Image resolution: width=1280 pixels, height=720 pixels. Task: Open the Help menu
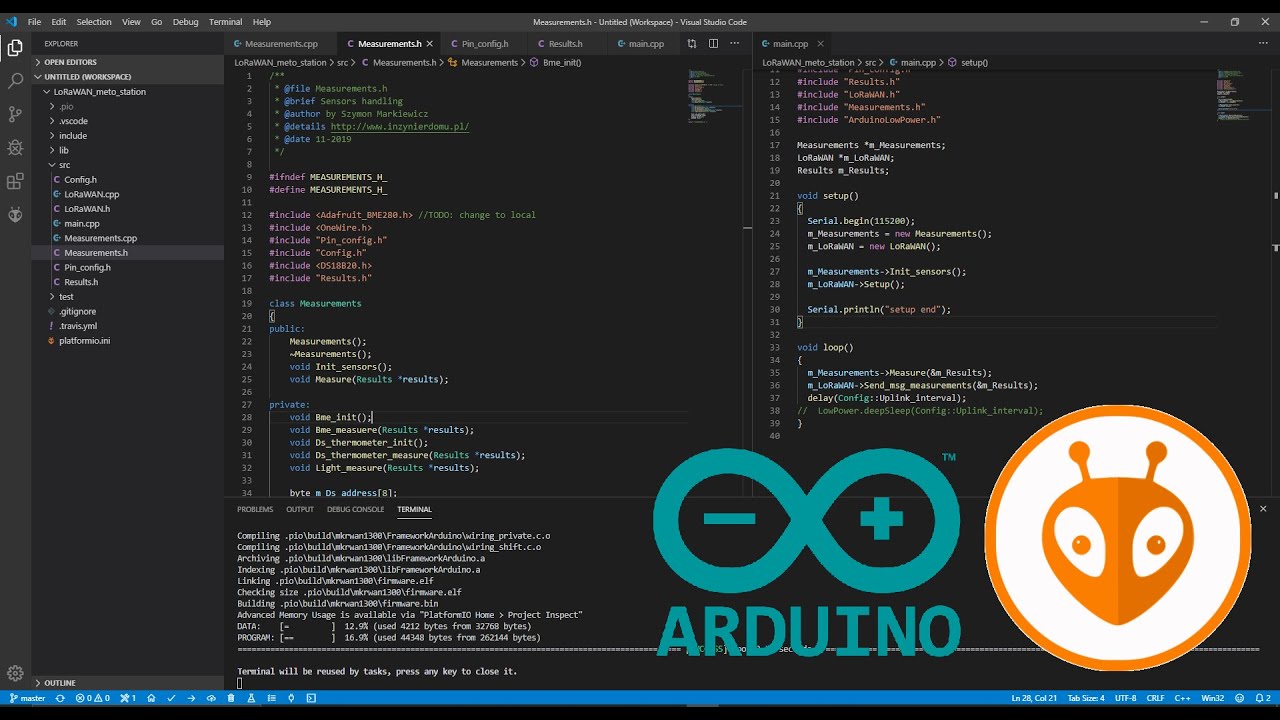[x=261, y=22]
